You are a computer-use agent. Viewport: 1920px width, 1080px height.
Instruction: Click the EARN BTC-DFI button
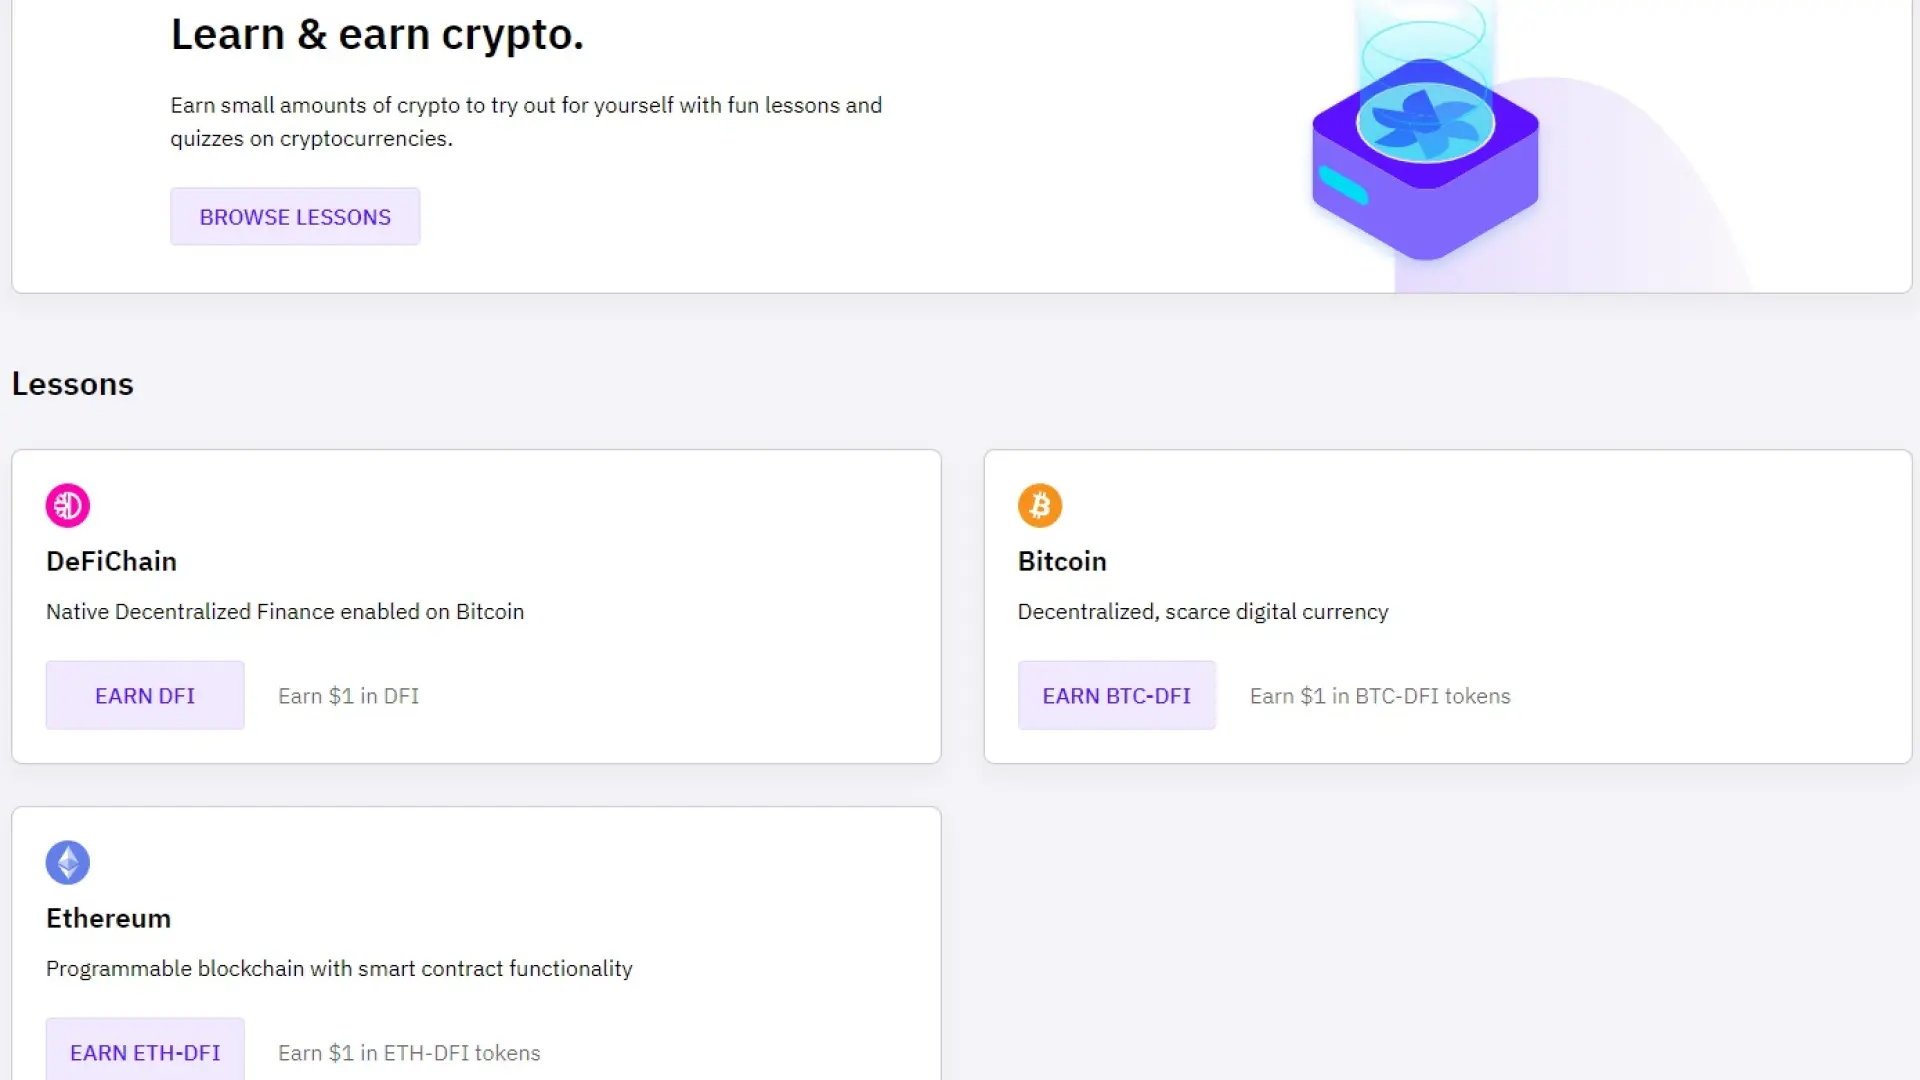pyautogui.click(x=1116, y=695)
